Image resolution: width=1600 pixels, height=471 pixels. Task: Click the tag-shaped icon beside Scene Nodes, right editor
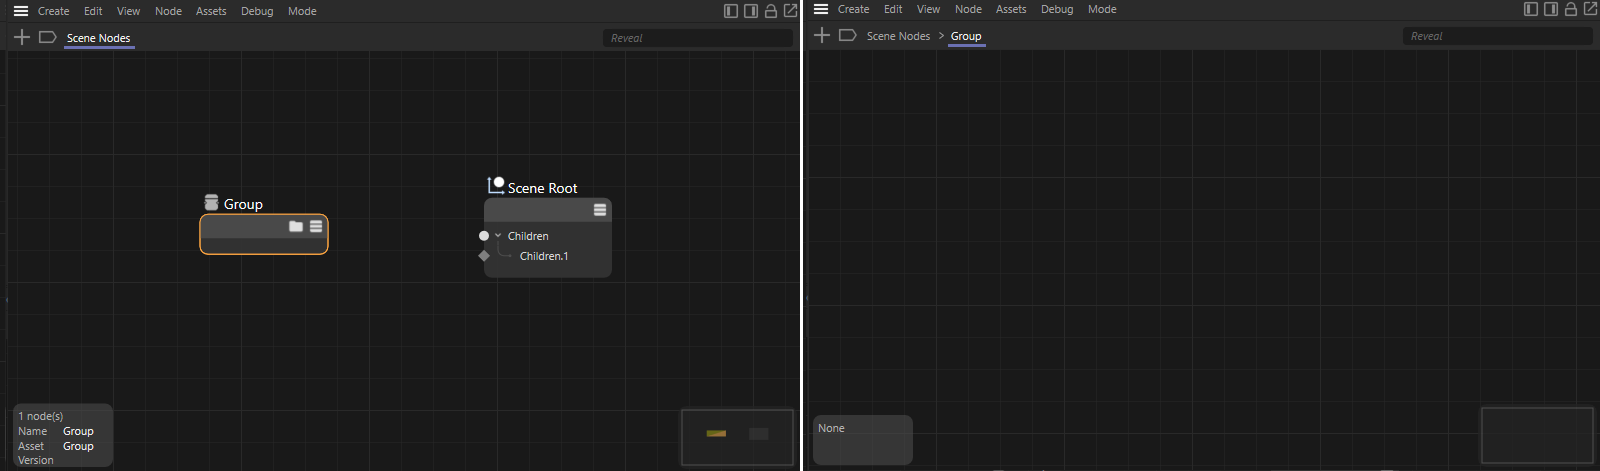coord(847,35)
